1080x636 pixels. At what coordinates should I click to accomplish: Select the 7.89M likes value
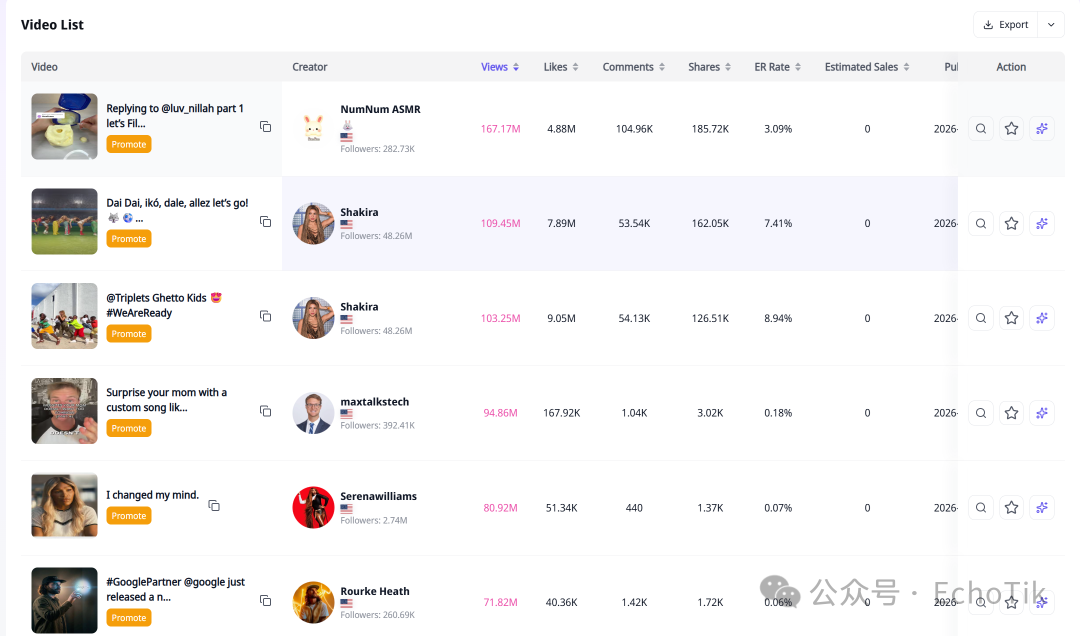pyautogui.click(x=561, y=223)
